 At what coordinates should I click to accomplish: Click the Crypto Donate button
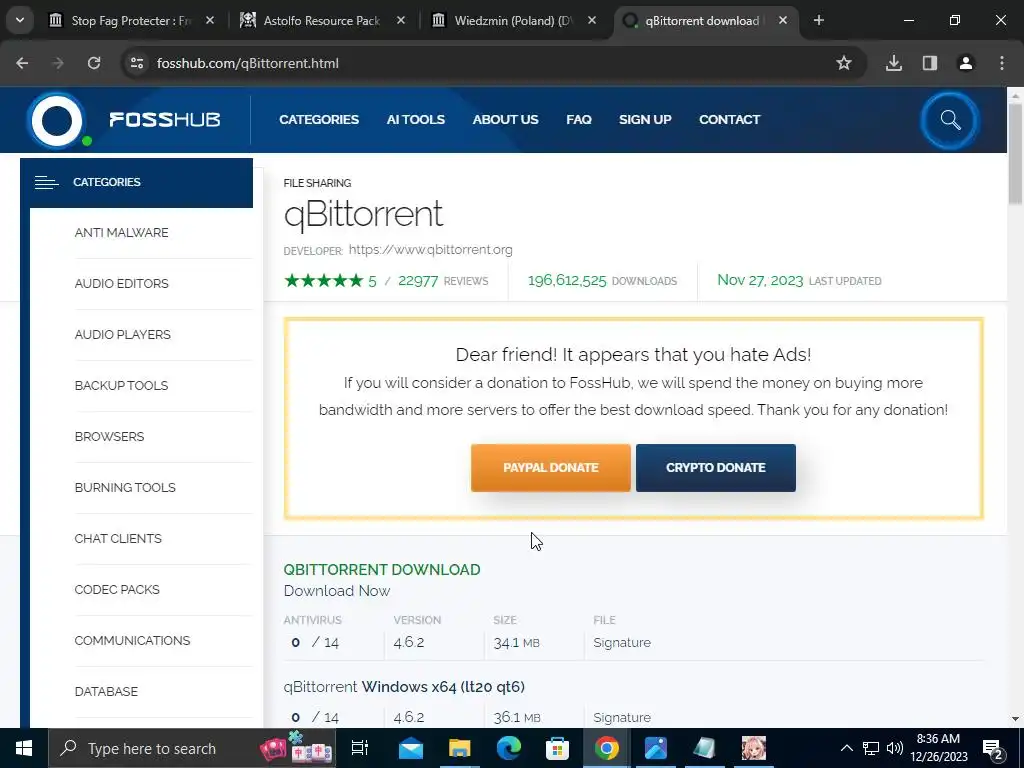point(716,468)
